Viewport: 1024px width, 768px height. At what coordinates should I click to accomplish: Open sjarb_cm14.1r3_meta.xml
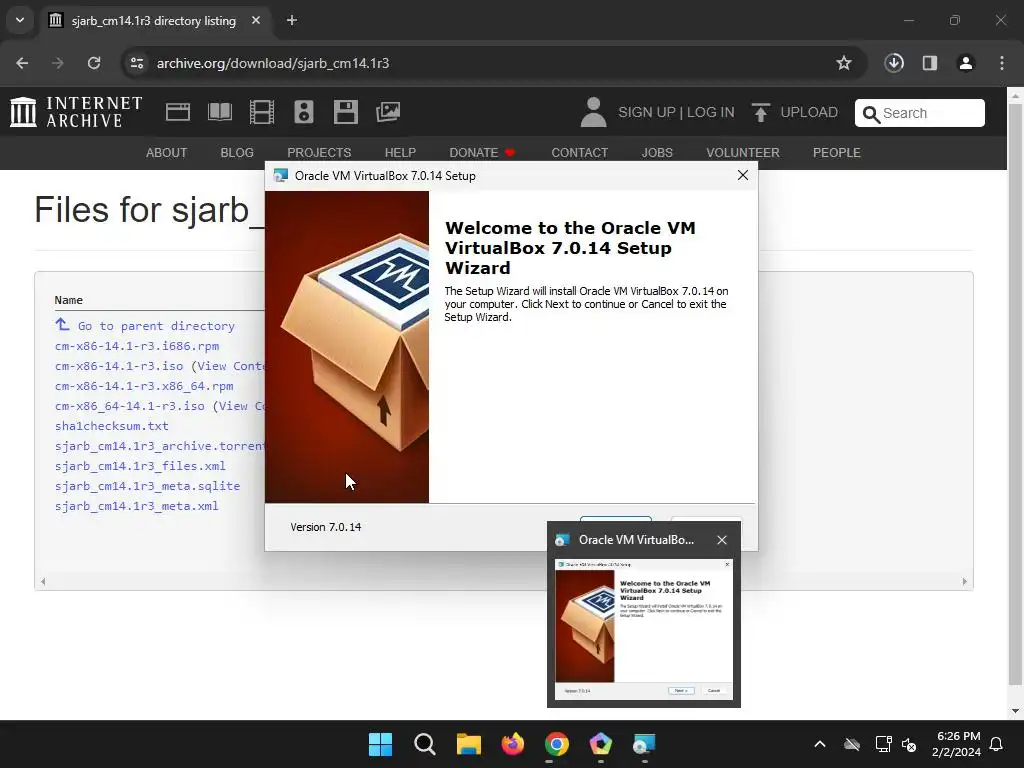[136, 506]
